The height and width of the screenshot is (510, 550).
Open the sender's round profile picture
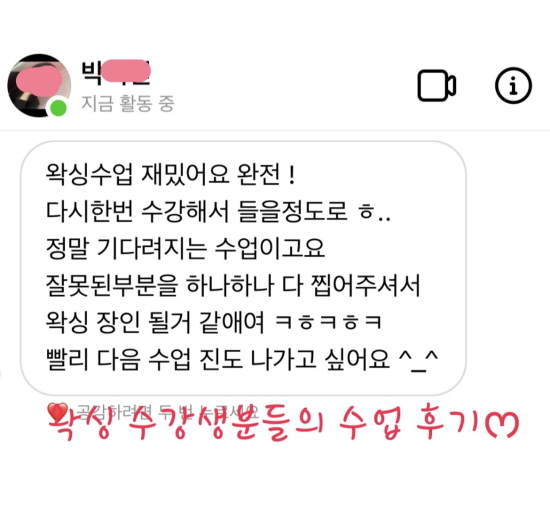(x=39, y=86)
